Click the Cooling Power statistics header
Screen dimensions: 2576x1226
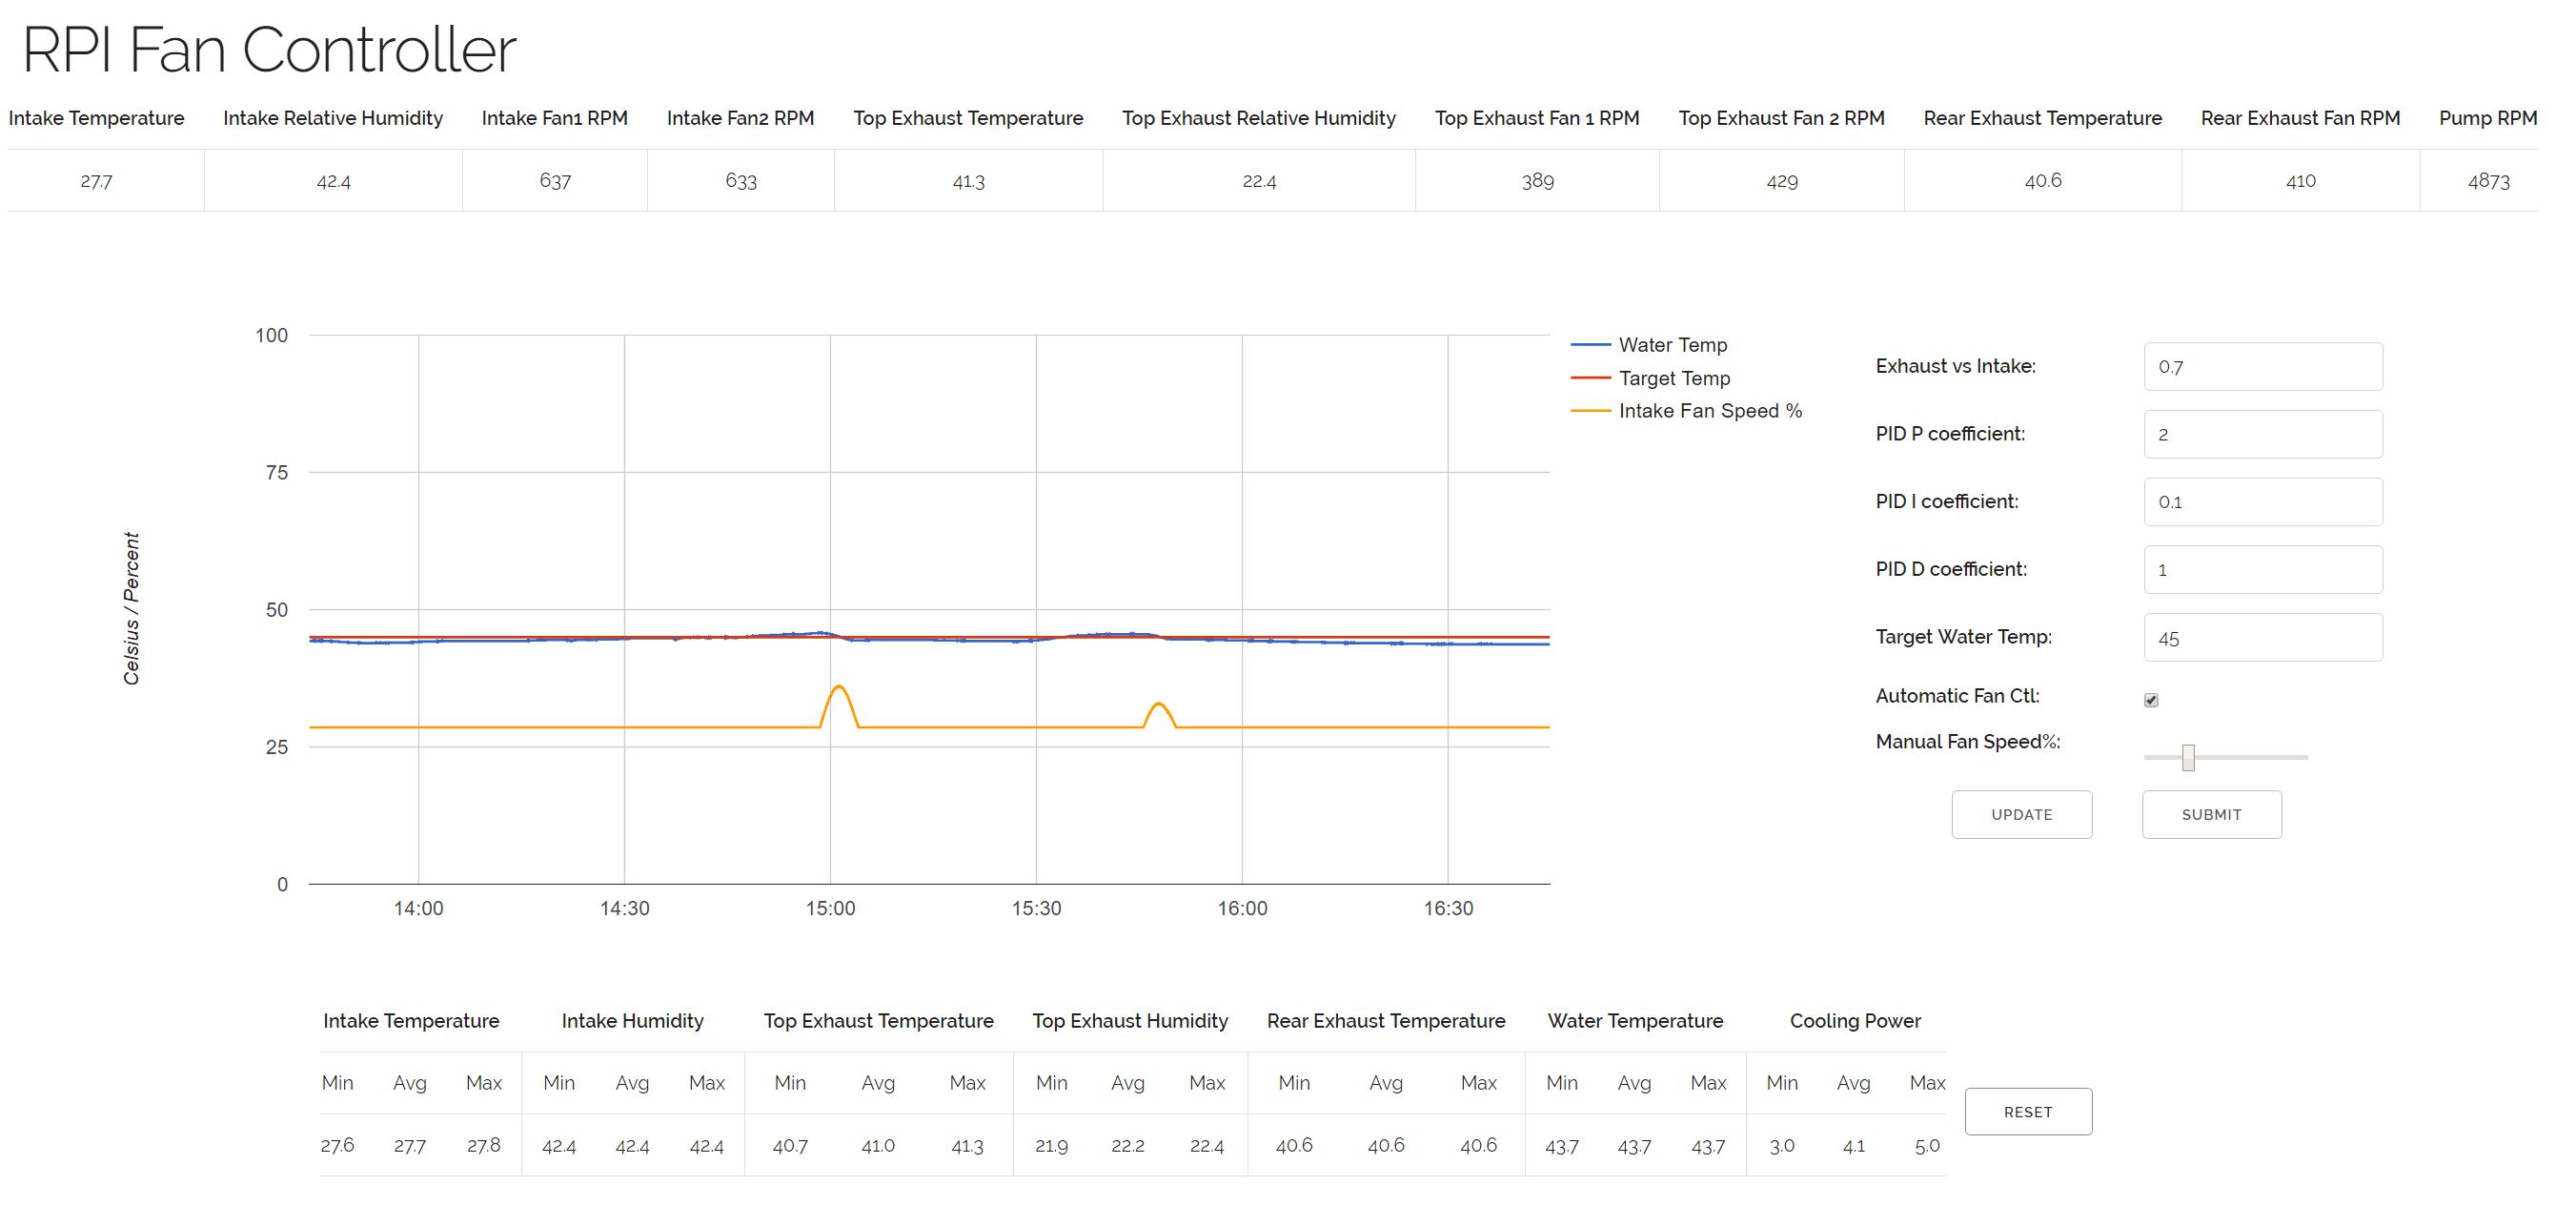(x=1854, y=1021)
